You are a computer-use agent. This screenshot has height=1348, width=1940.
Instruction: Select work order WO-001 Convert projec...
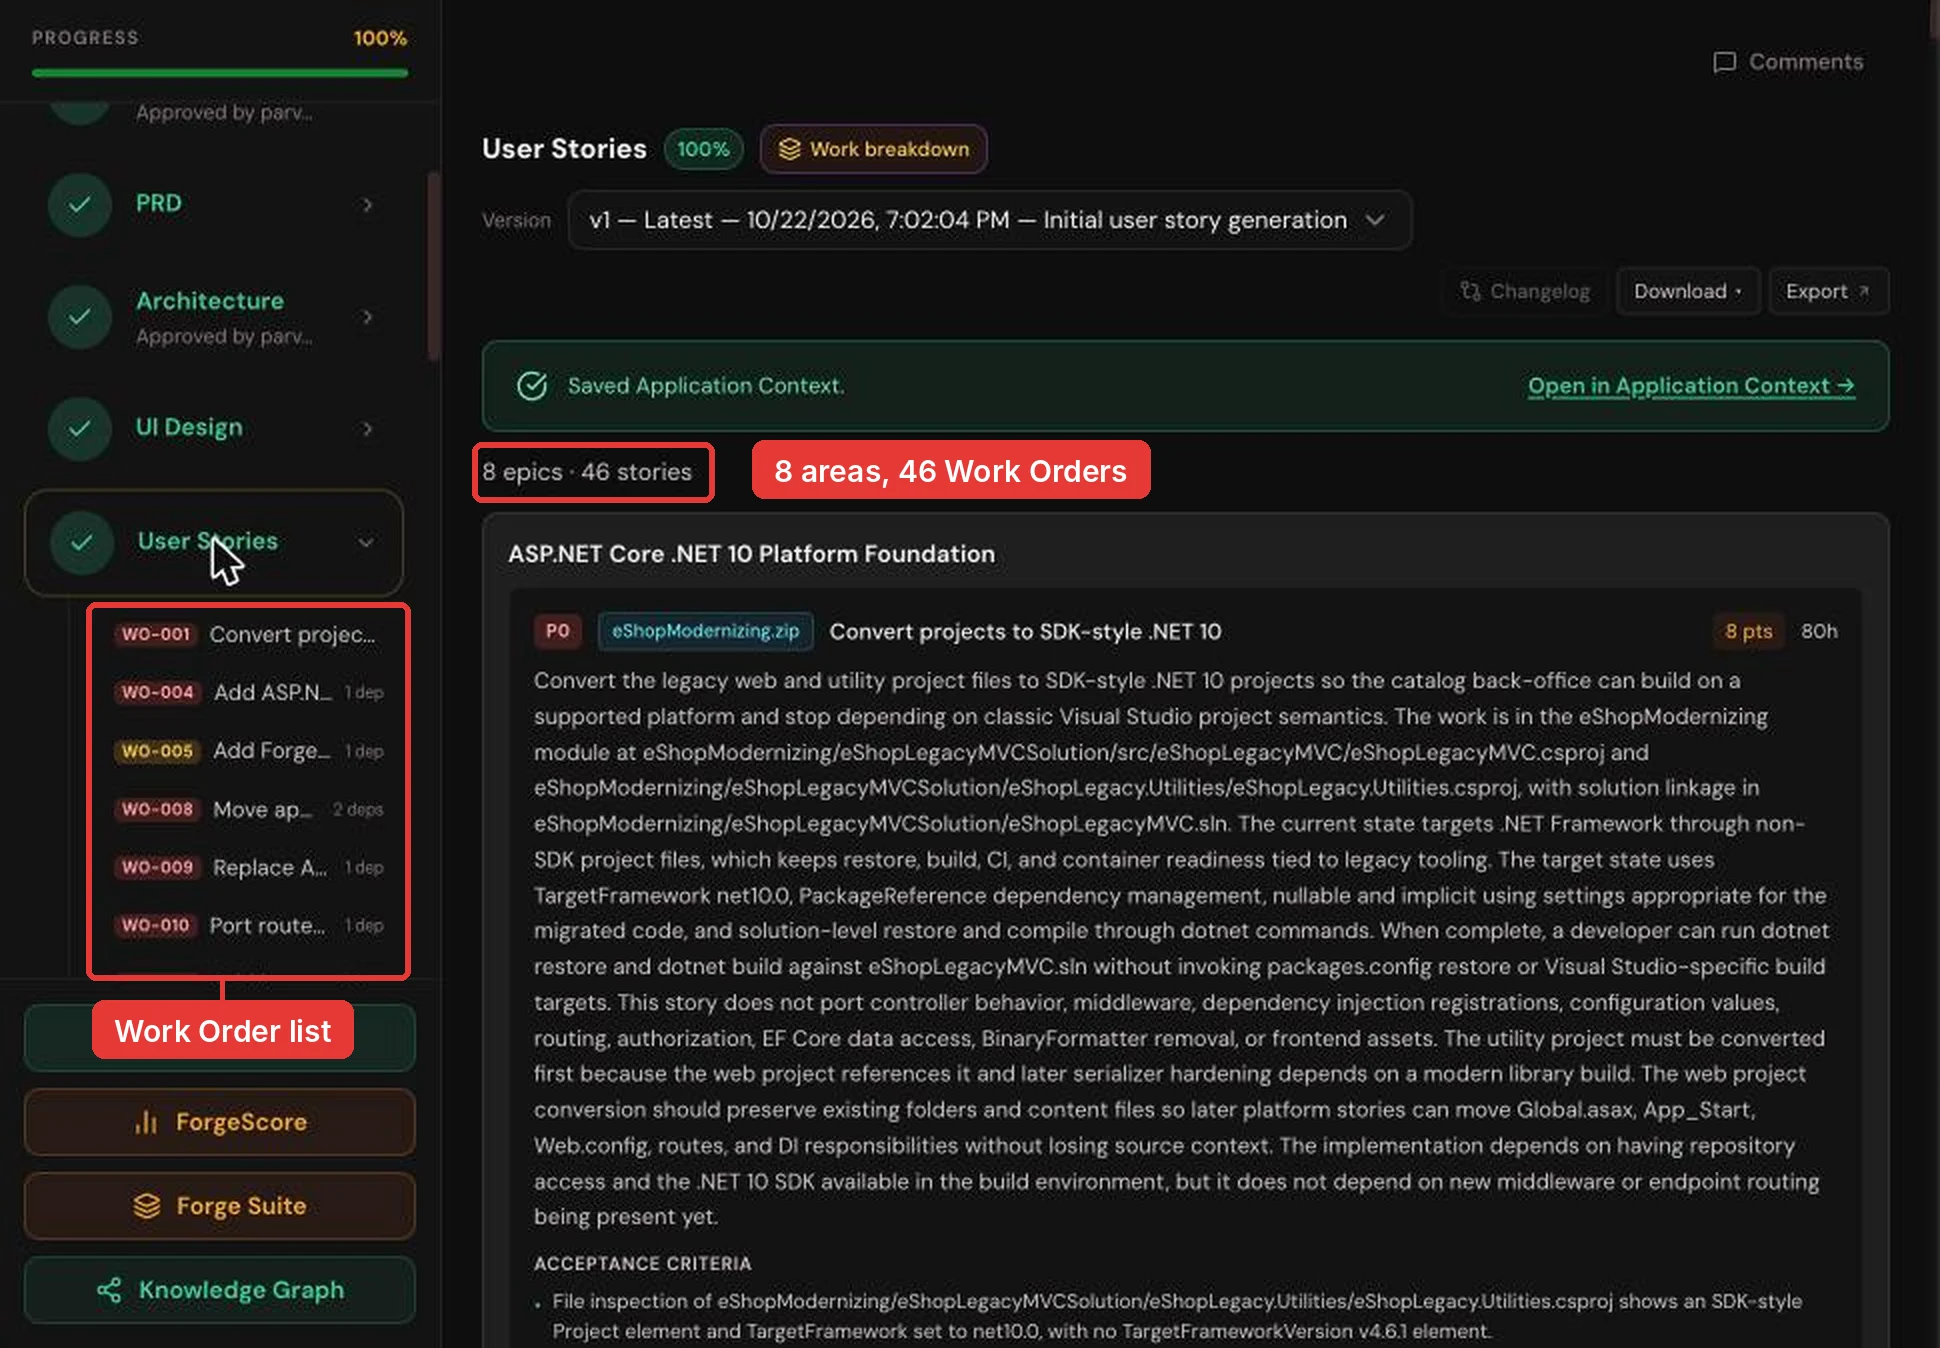pyautogui.click(x=248, y=634)
